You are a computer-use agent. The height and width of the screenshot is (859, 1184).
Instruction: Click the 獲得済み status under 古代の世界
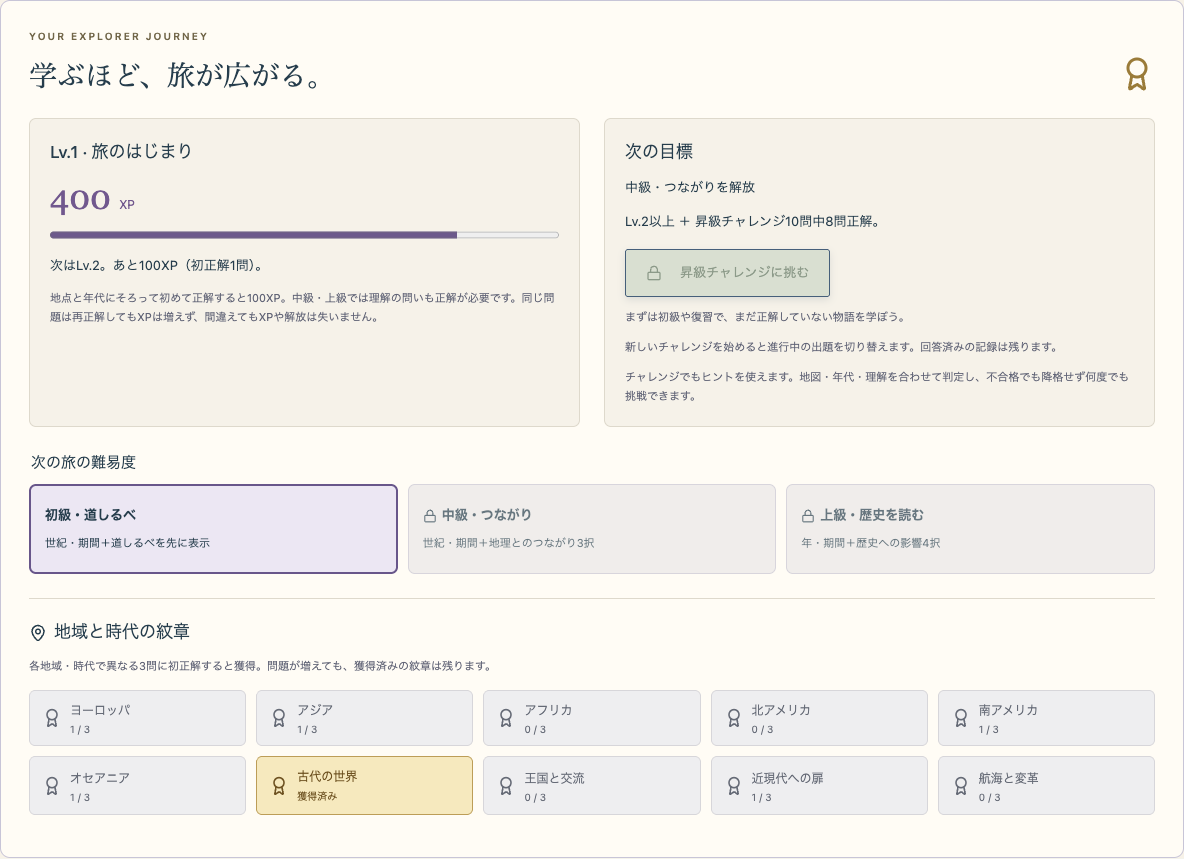317,796
